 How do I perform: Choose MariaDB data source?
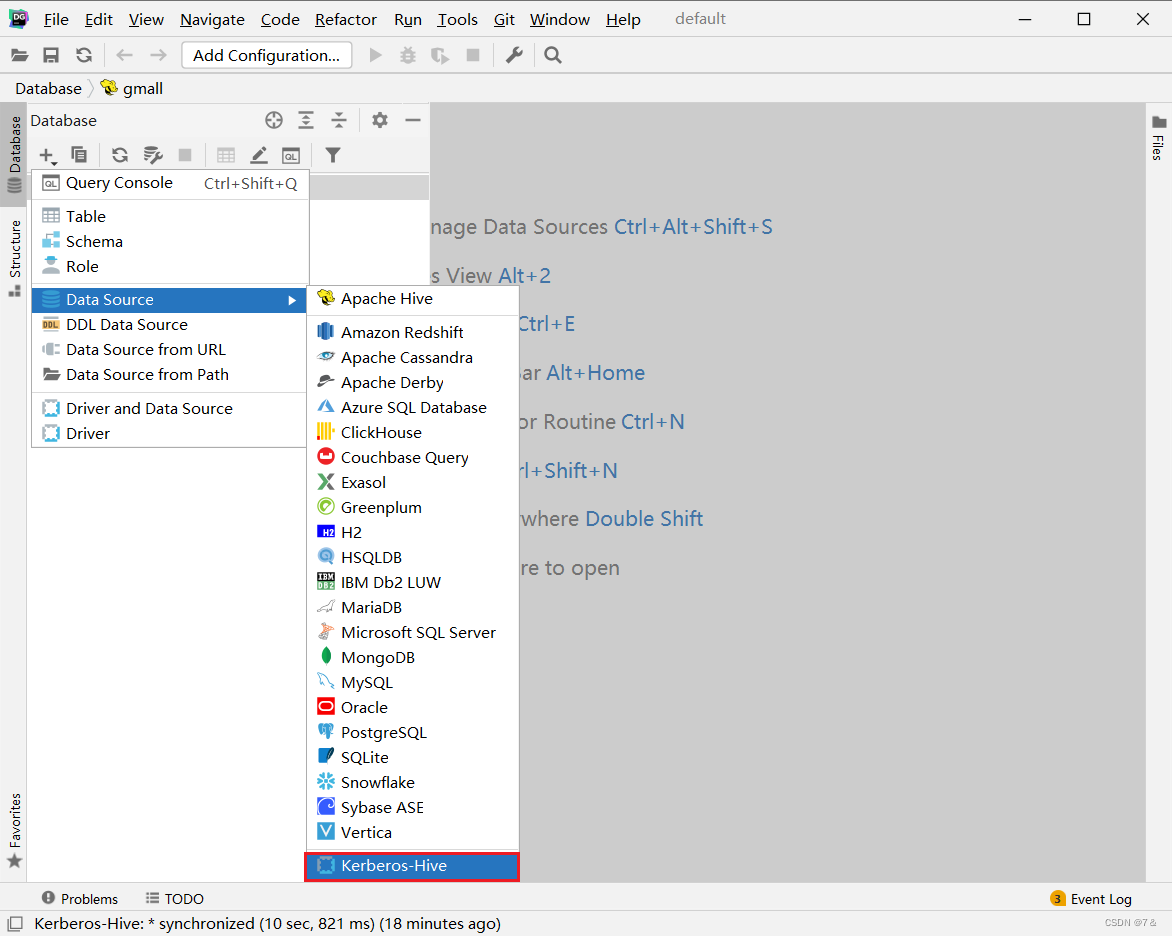coord(413,607)
